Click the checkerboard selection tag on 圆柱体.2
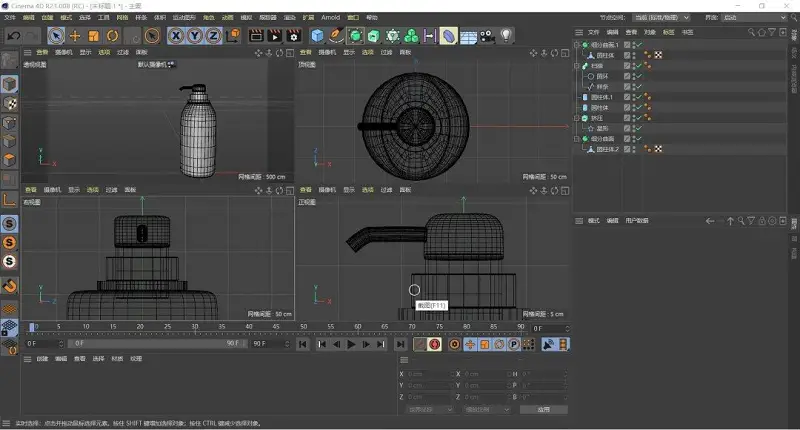Image resolution: width=800 pixels, height=430 pixels. tap(658, 149)
